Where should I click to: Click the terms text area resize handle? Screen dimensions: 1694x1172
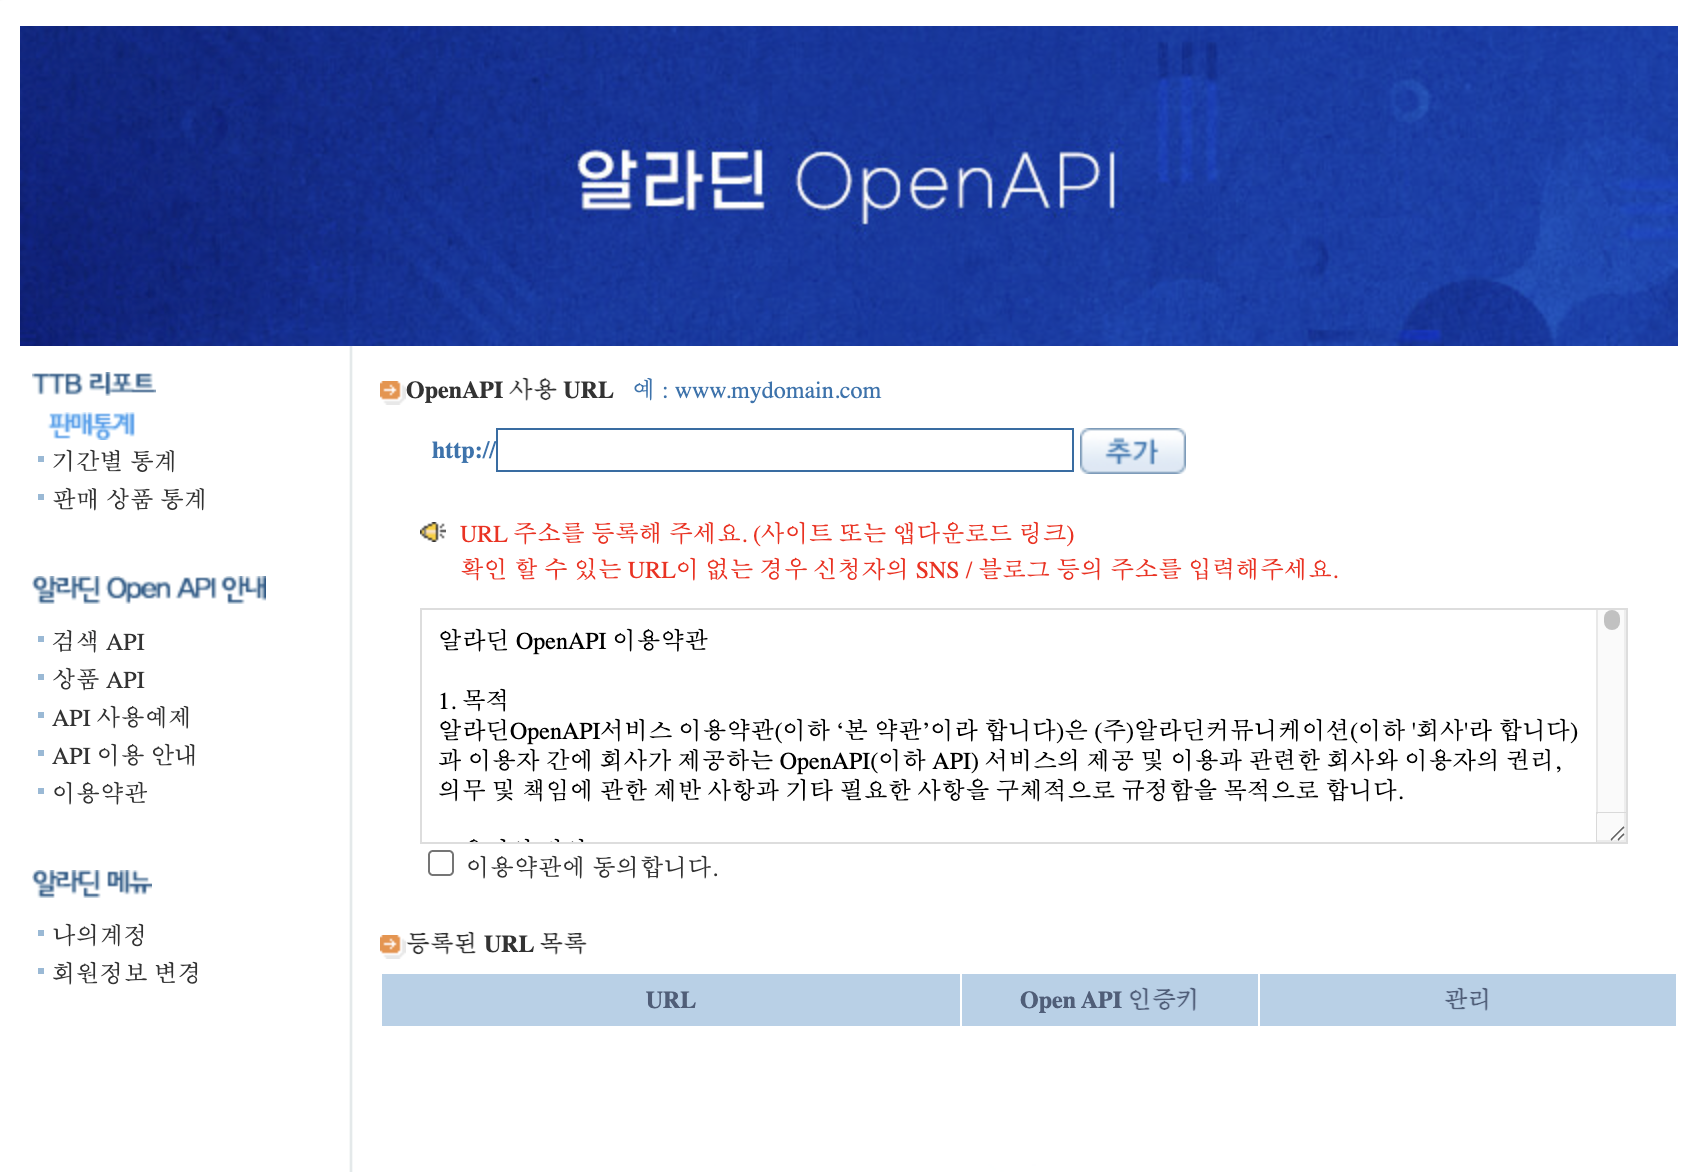pyautogui.click(x=1617, y=833)
